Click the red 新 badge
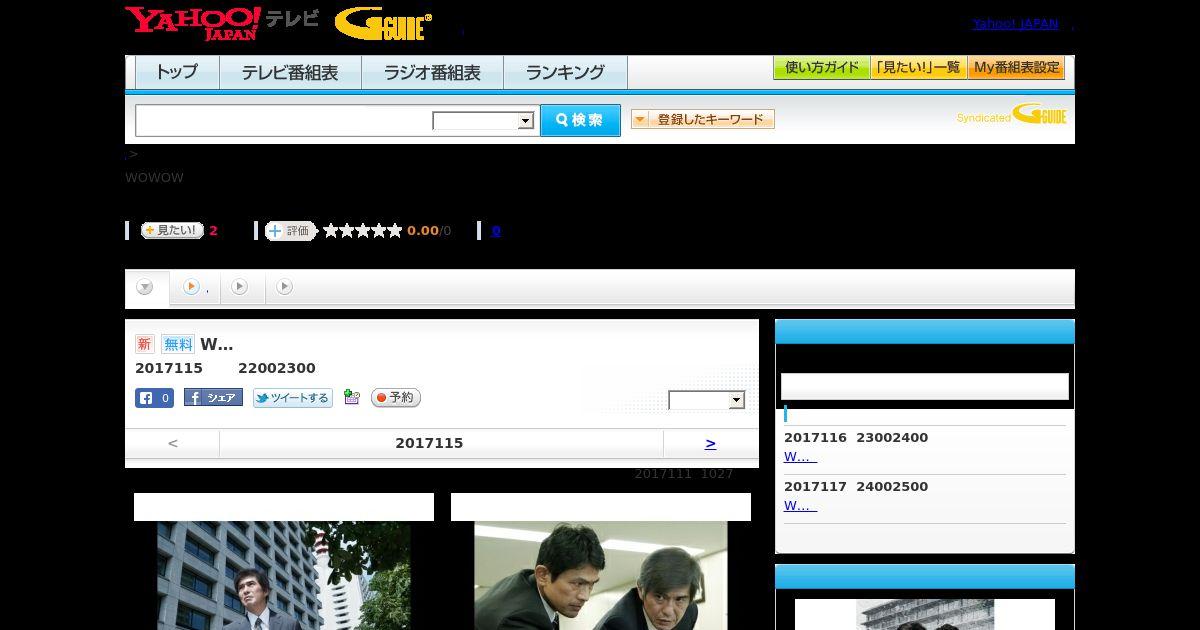Viewport: 1200px width, 630px height. pos(145,344)
